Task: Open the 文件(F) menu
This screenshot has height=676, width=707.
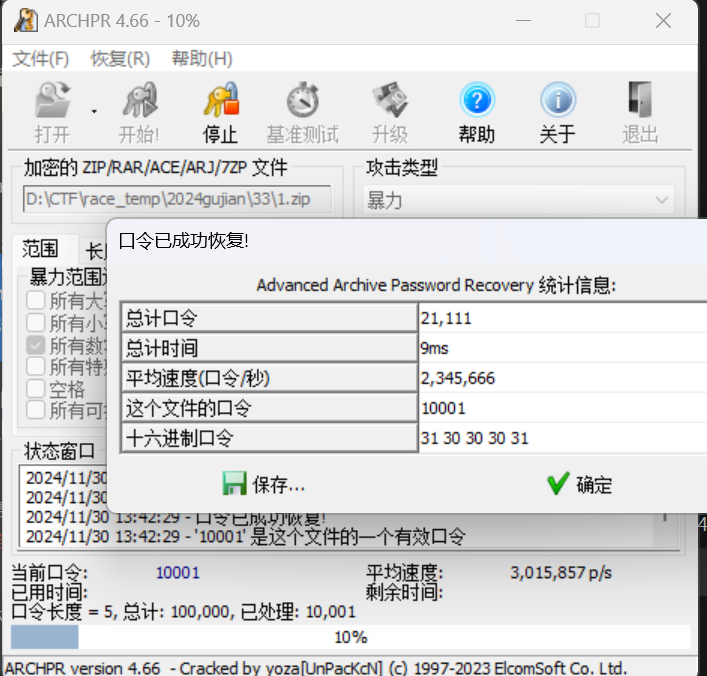Action: (x=40, y=59)
